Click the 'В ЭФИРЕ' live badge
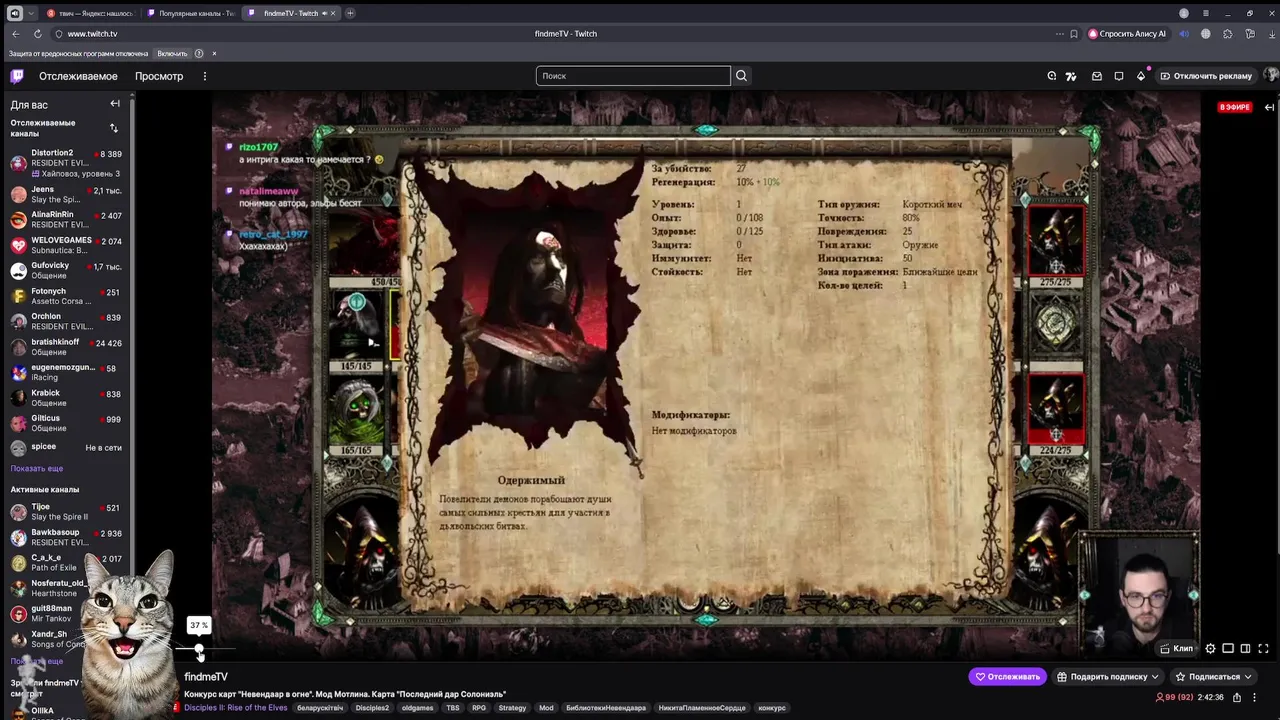The image size is (1280, 720). 1234,107
